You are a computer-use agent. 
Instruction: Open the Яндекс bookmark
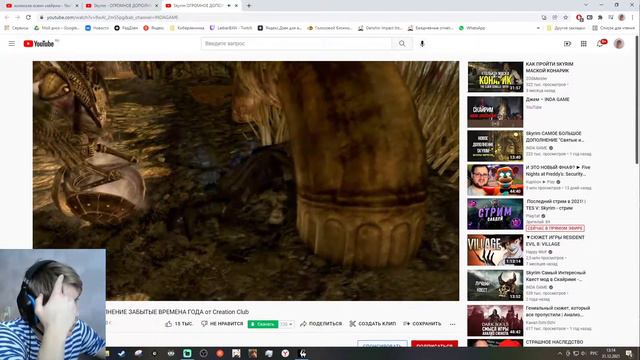[153, 28]
